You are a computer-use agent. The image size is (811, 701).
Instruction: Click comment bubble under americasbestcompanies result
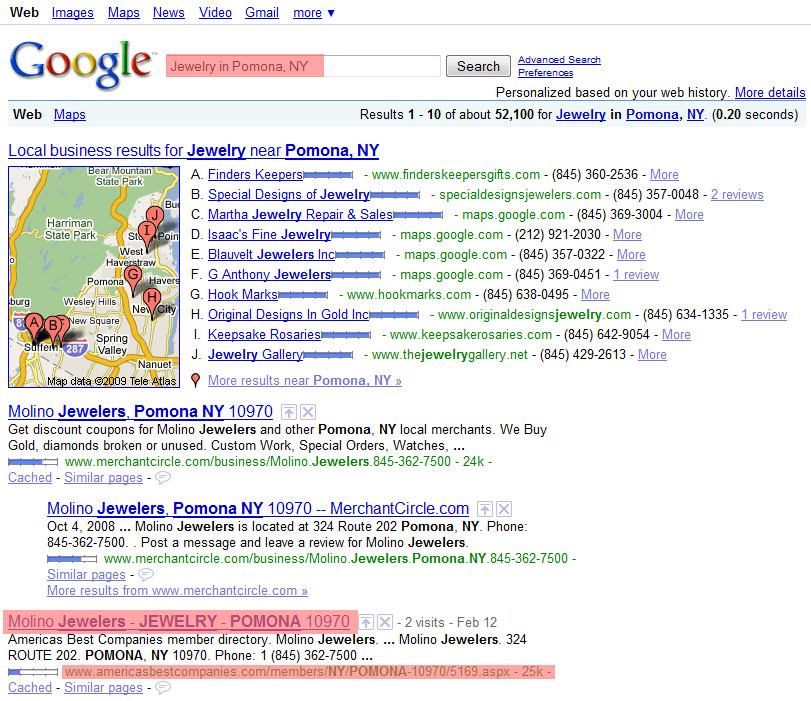pyautogui.click(x=162, y=688)
